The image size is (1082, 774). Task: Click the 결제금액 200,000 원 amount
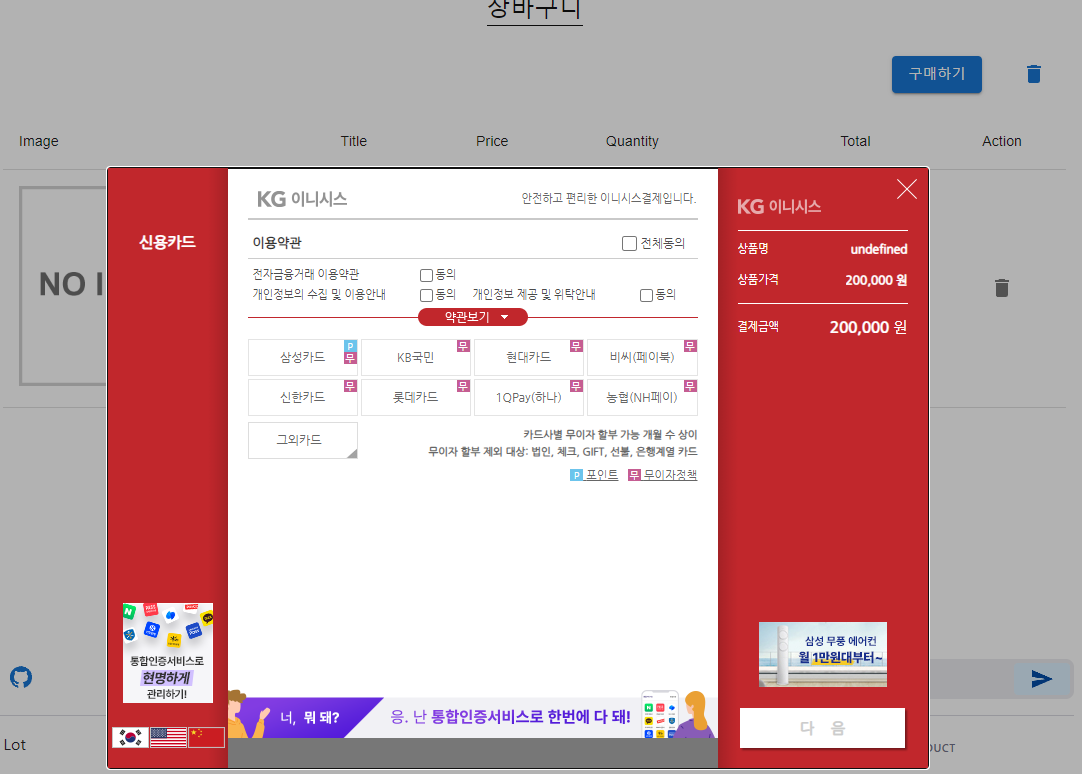(x=868, y=327)
